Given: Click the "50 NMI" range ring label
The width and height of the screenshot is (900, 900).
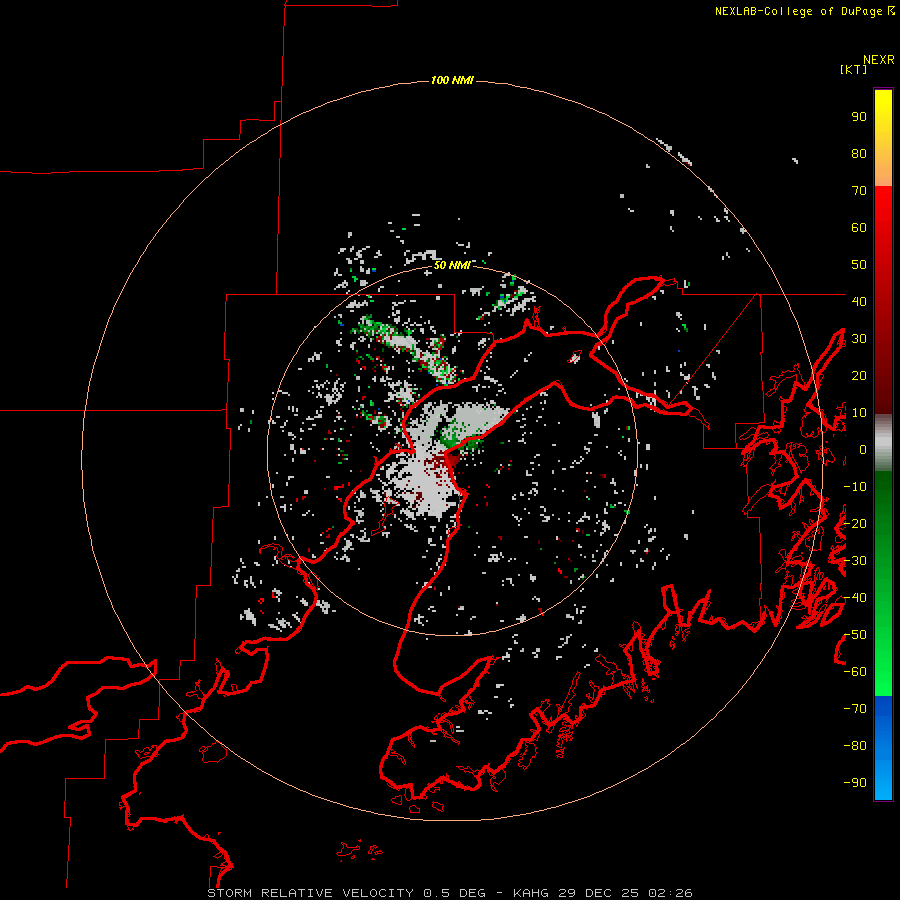Looking at the screenshot, I should click(452, 265).
